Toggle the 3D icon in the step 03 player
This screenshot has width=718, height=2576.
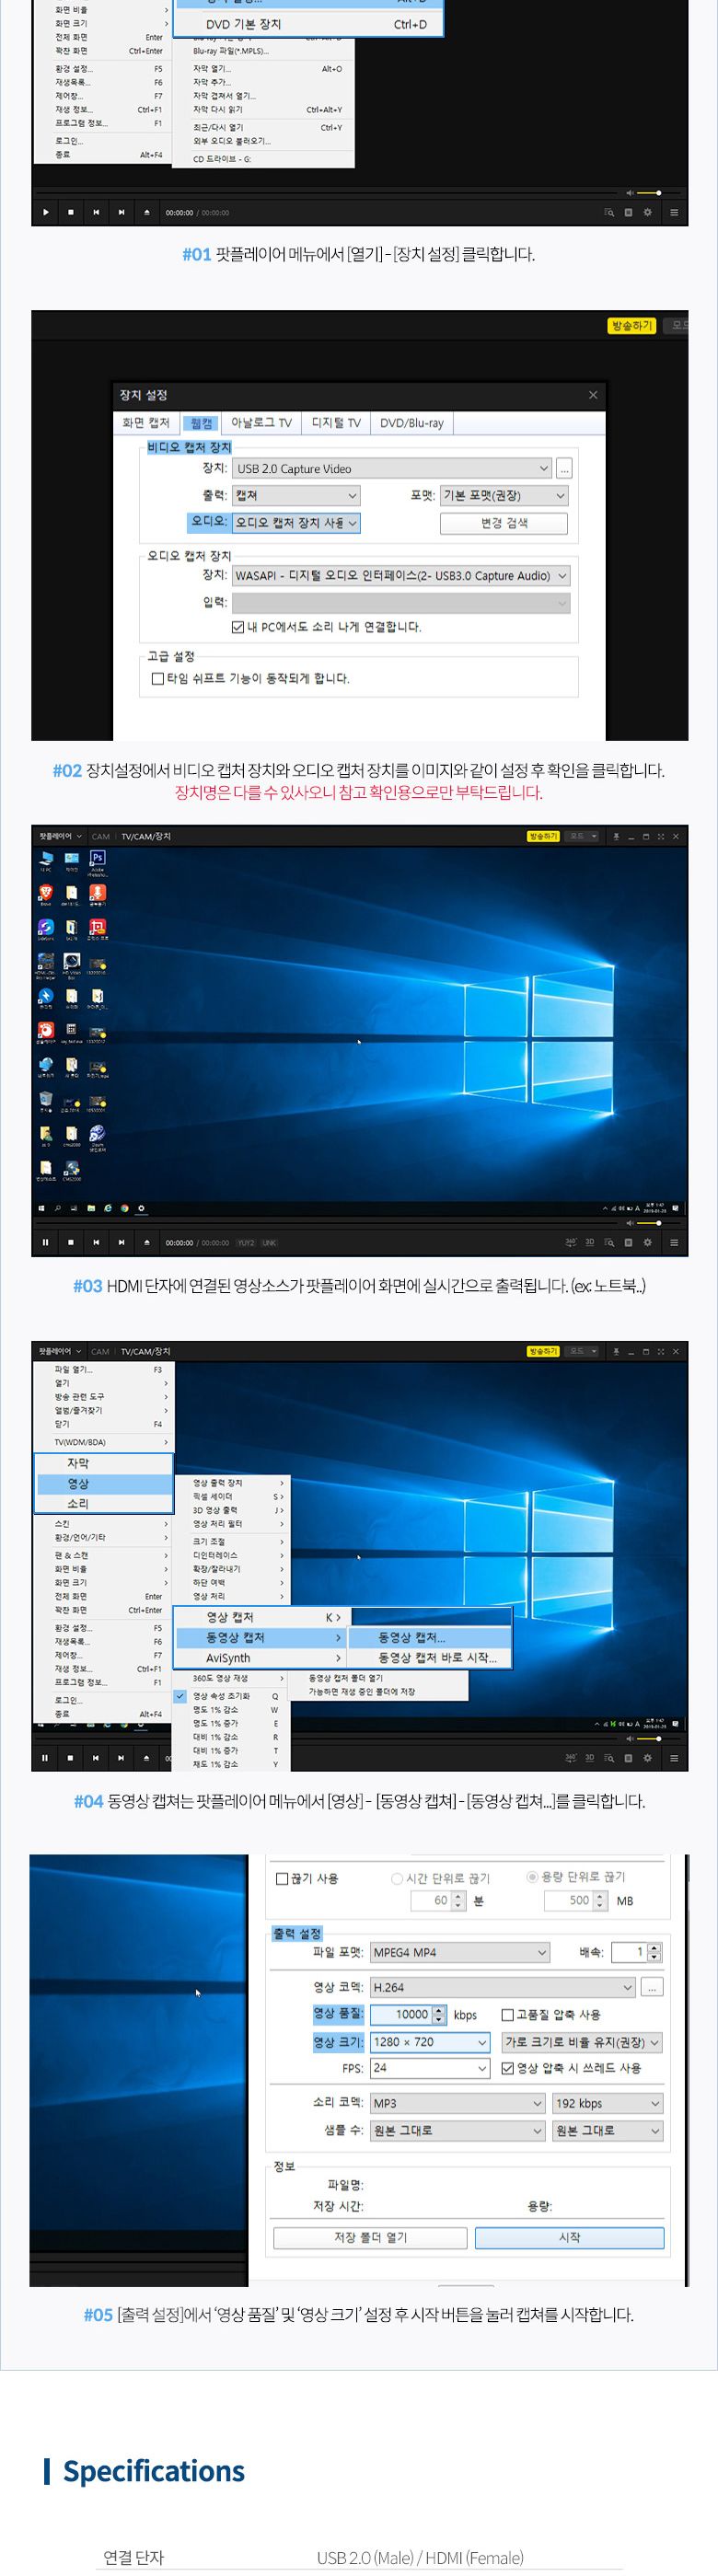coord(590,1242)
